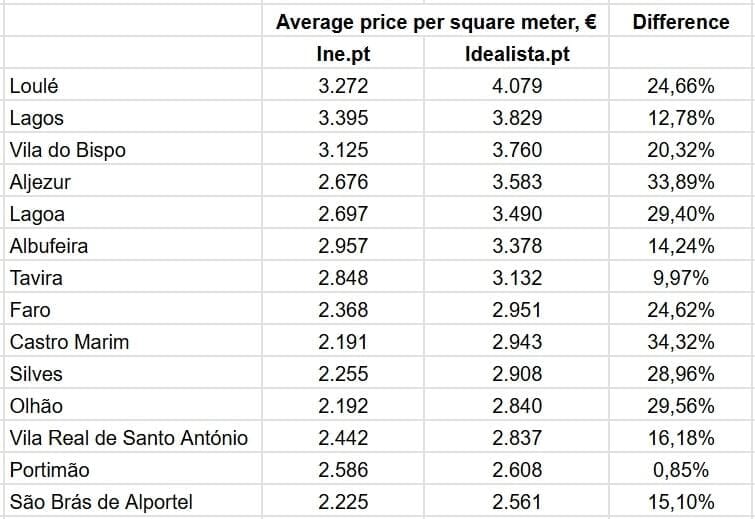Select Lagos Ine.pt price 3.395
This screenshot has width=755, height=519.
click(x=343, y=118)
